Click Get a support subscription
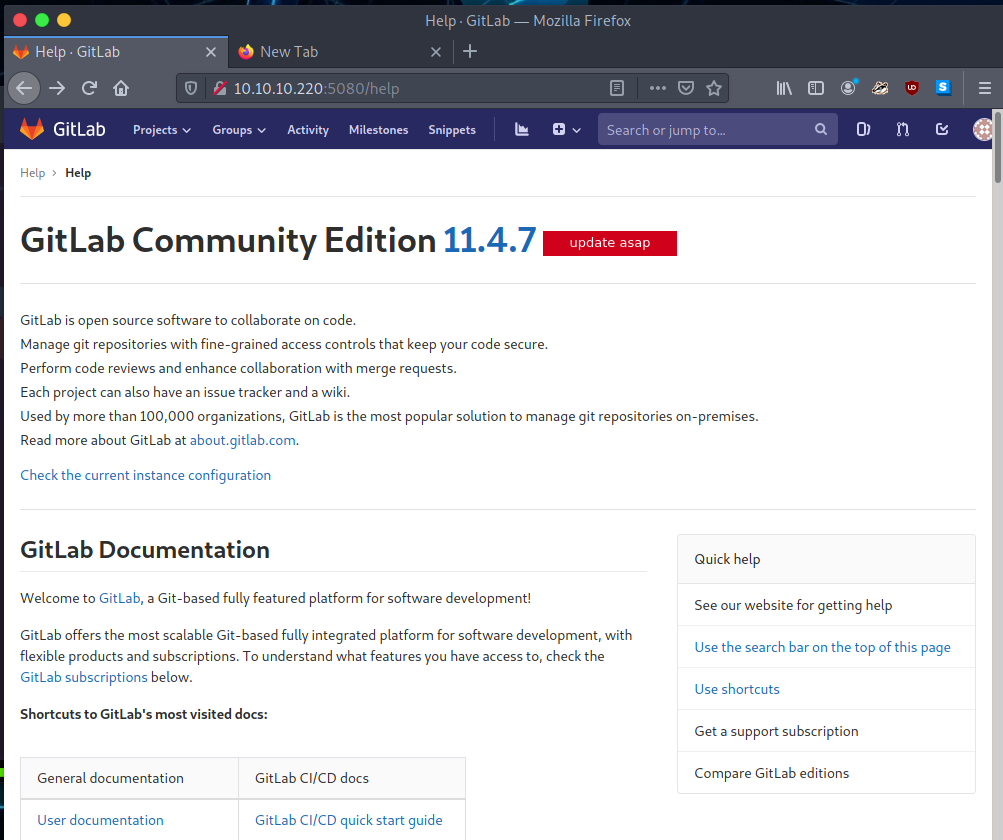The height and width of the screenshot is (840, 1003). click(776, 731)
